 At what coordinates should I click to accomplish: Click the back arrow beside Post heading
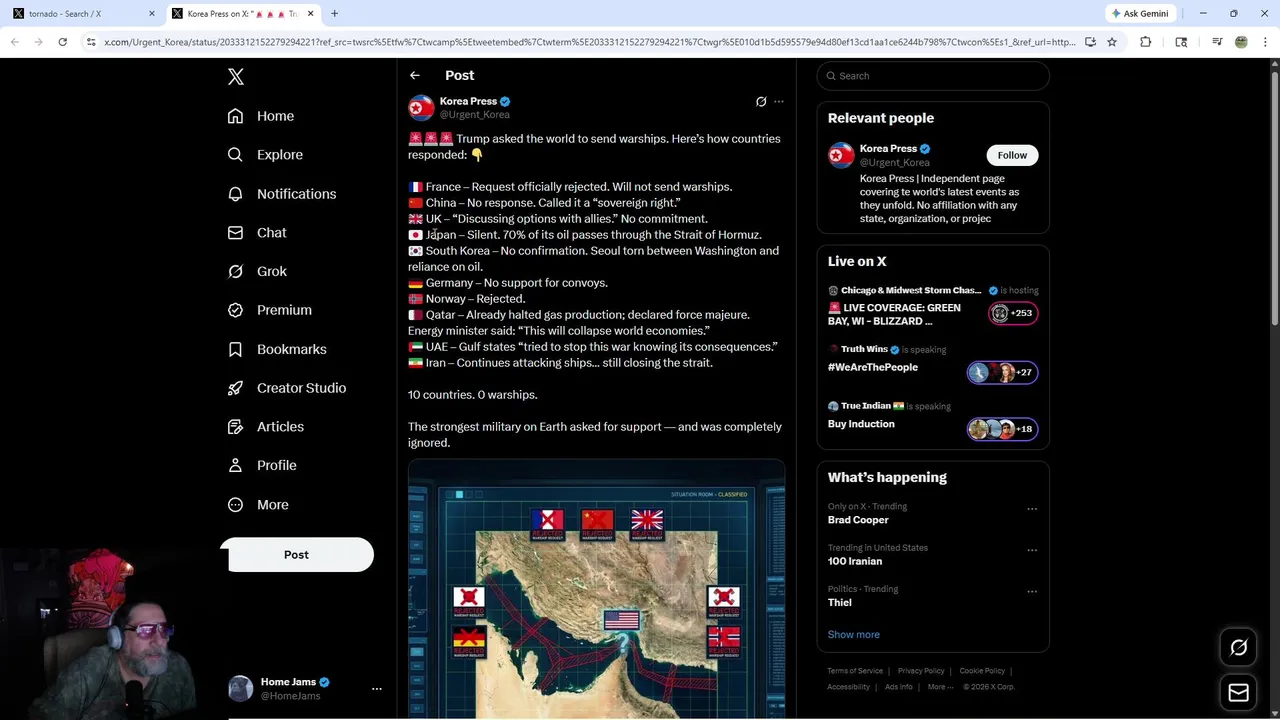point(415,76)
